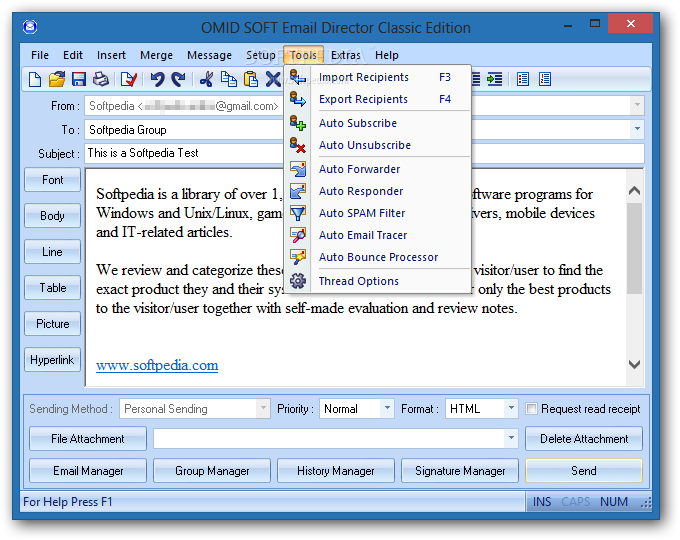The width and height of the screenshot is (680, 540).
Task: Click the Auto Unsubscribe red X icon
Action: (x=298, y=145)
